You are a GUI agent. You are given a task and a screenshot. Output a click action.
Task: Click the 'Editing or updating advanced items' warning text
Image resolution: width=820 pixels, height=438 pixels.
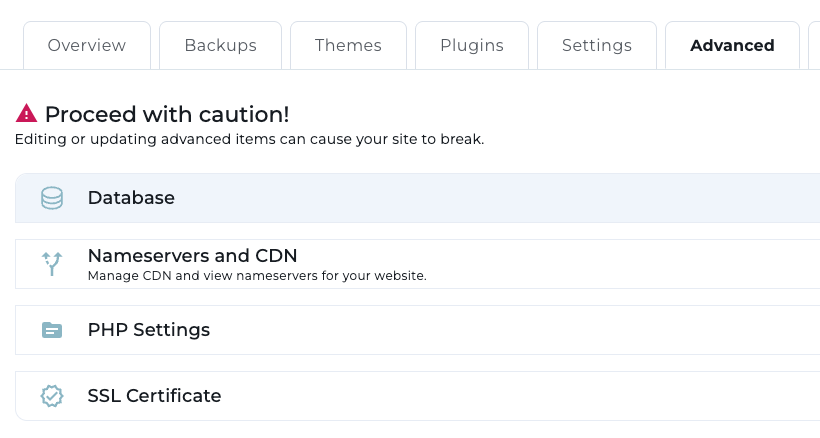[x=249, y=139]
